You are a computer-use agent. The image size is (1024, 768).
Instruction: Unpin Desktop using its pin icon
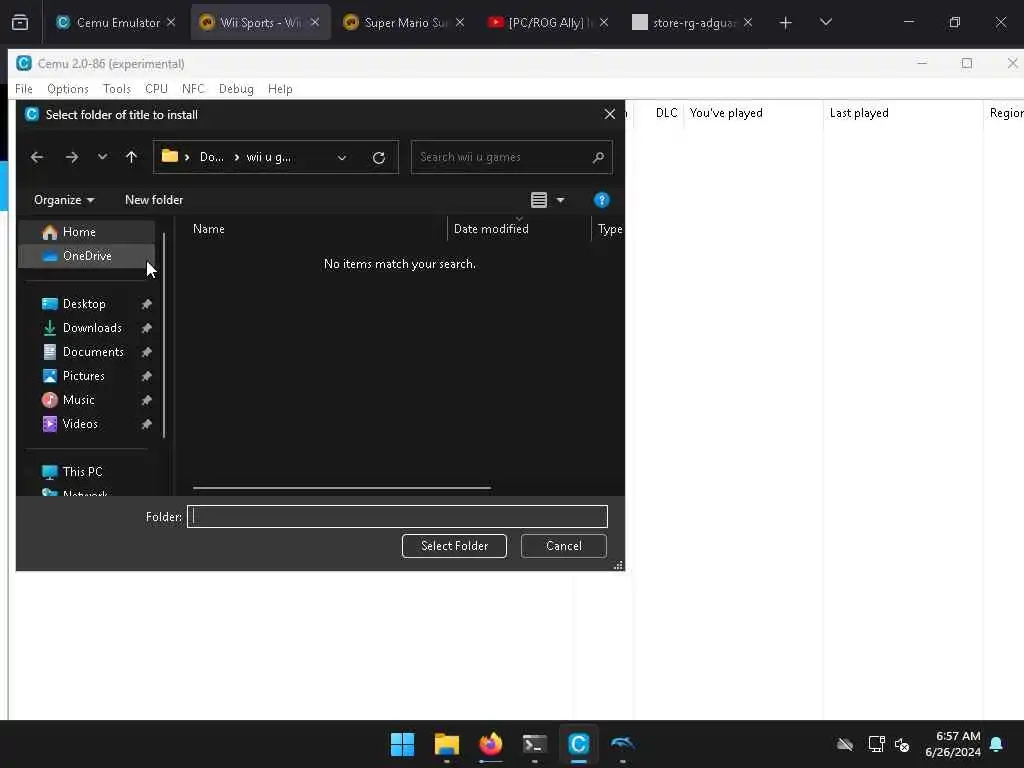147,304
